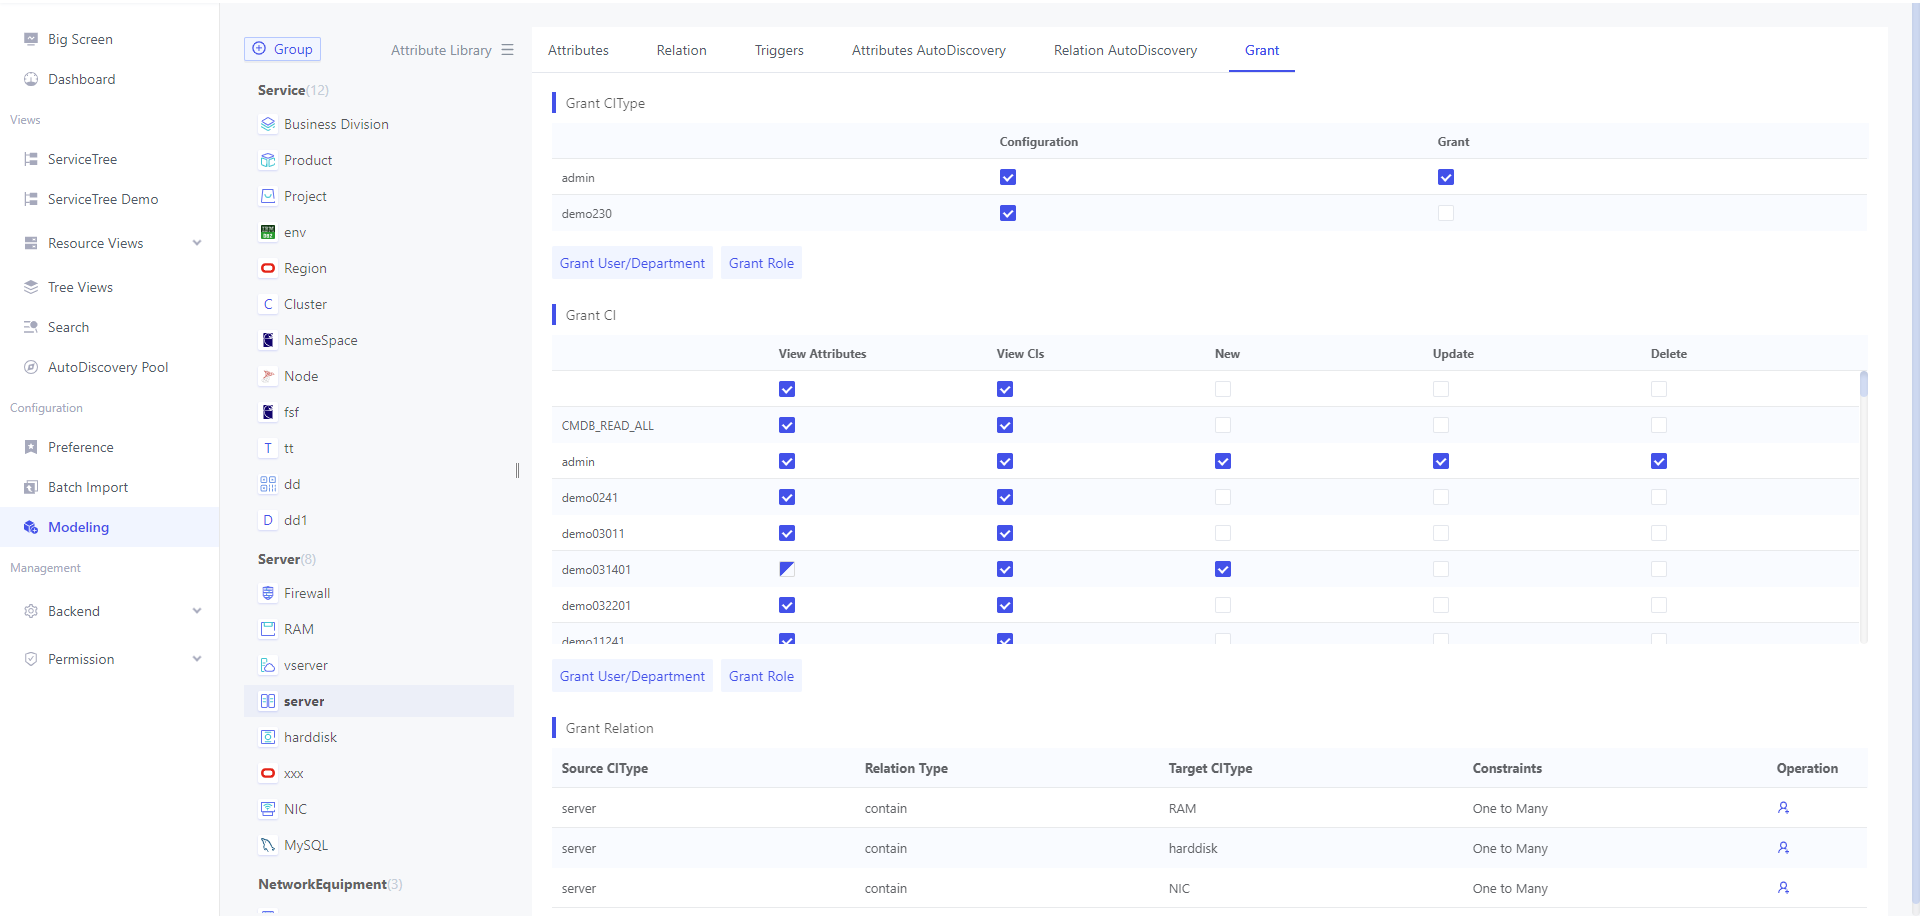Click grant icon for server-NIC relation
The image size is (1920, 916).
tap(1783, 888)
